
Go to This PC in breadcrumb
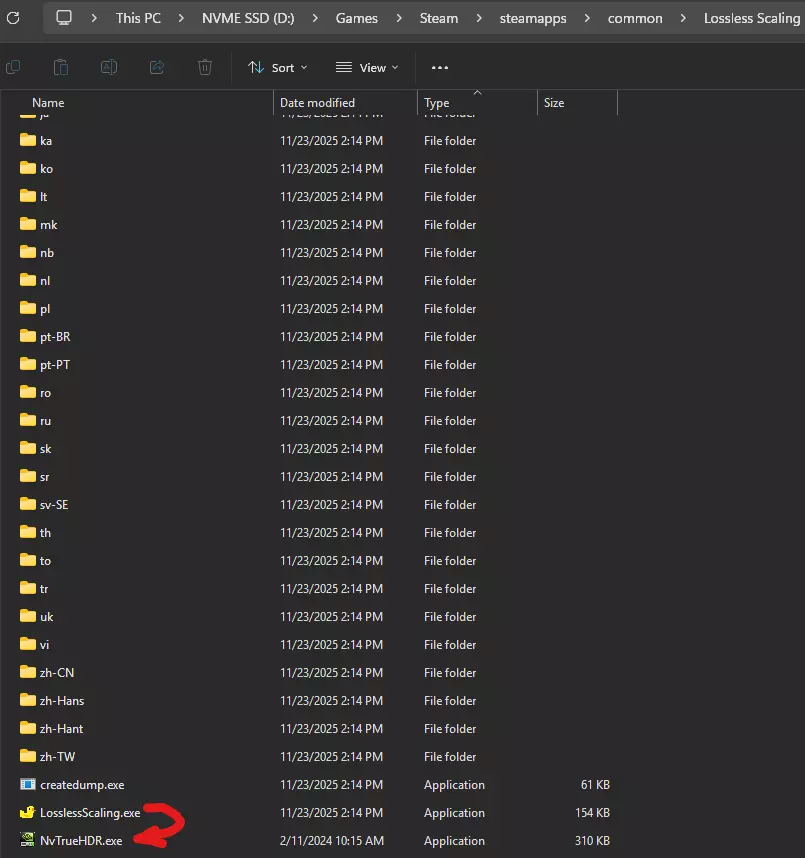tap(138, 18)
